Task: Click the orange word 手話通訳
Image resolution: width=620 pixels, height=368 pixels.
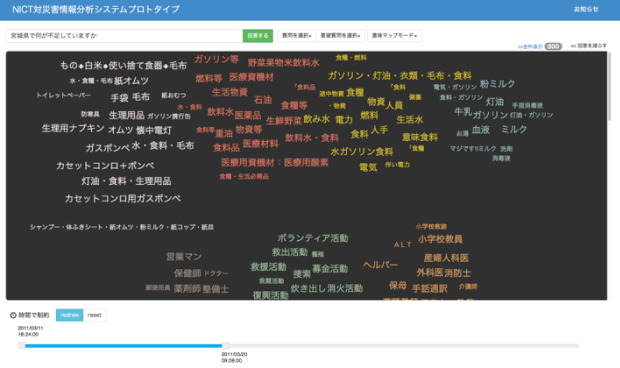Action: click(430, 289)
